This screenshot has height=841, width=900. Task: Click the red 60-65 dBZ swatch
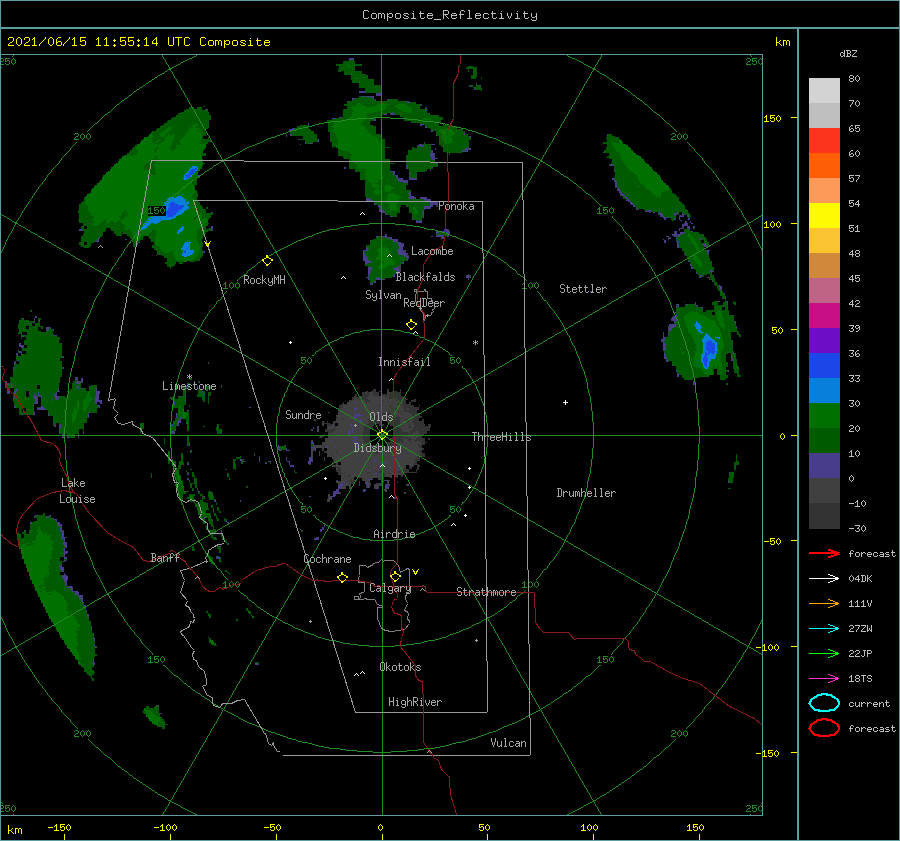click(824, 140)
